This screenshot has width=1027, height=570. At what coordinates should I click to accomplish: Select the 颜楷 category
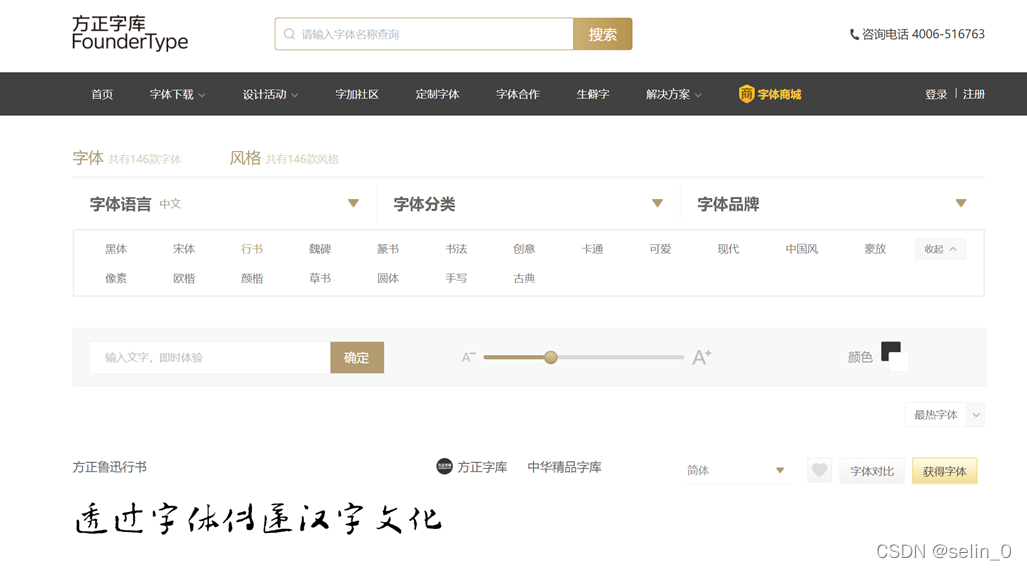tap(252, 278)
